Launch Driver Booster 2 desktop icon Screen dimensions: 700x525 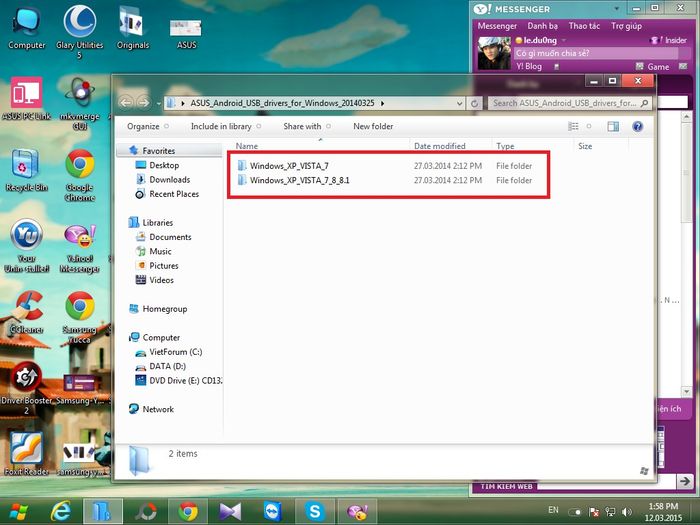point(26,388)
